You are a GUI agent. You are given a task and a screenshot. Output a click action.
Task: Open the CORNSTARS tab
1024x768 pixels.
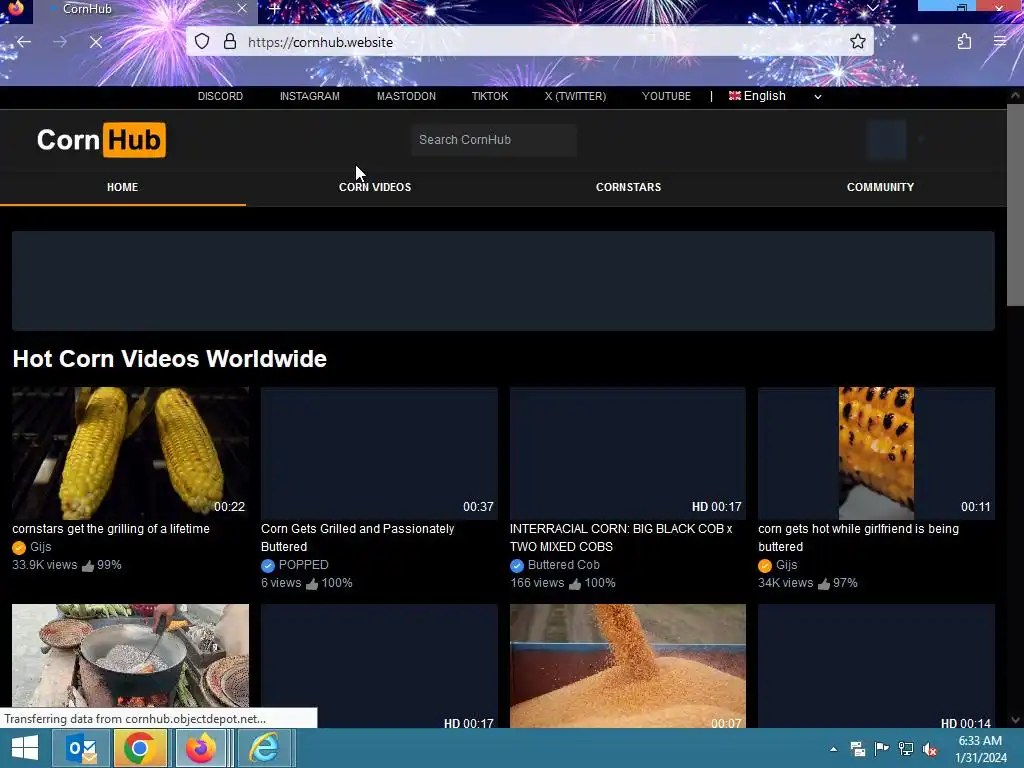(x=628, y=187)
